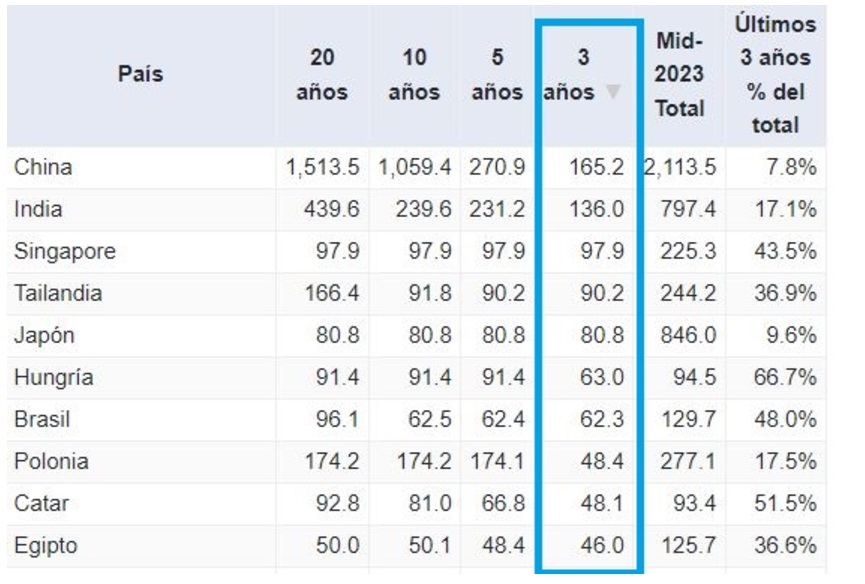Sort by Últimos 3 años % del total

(x=776, y=75)
